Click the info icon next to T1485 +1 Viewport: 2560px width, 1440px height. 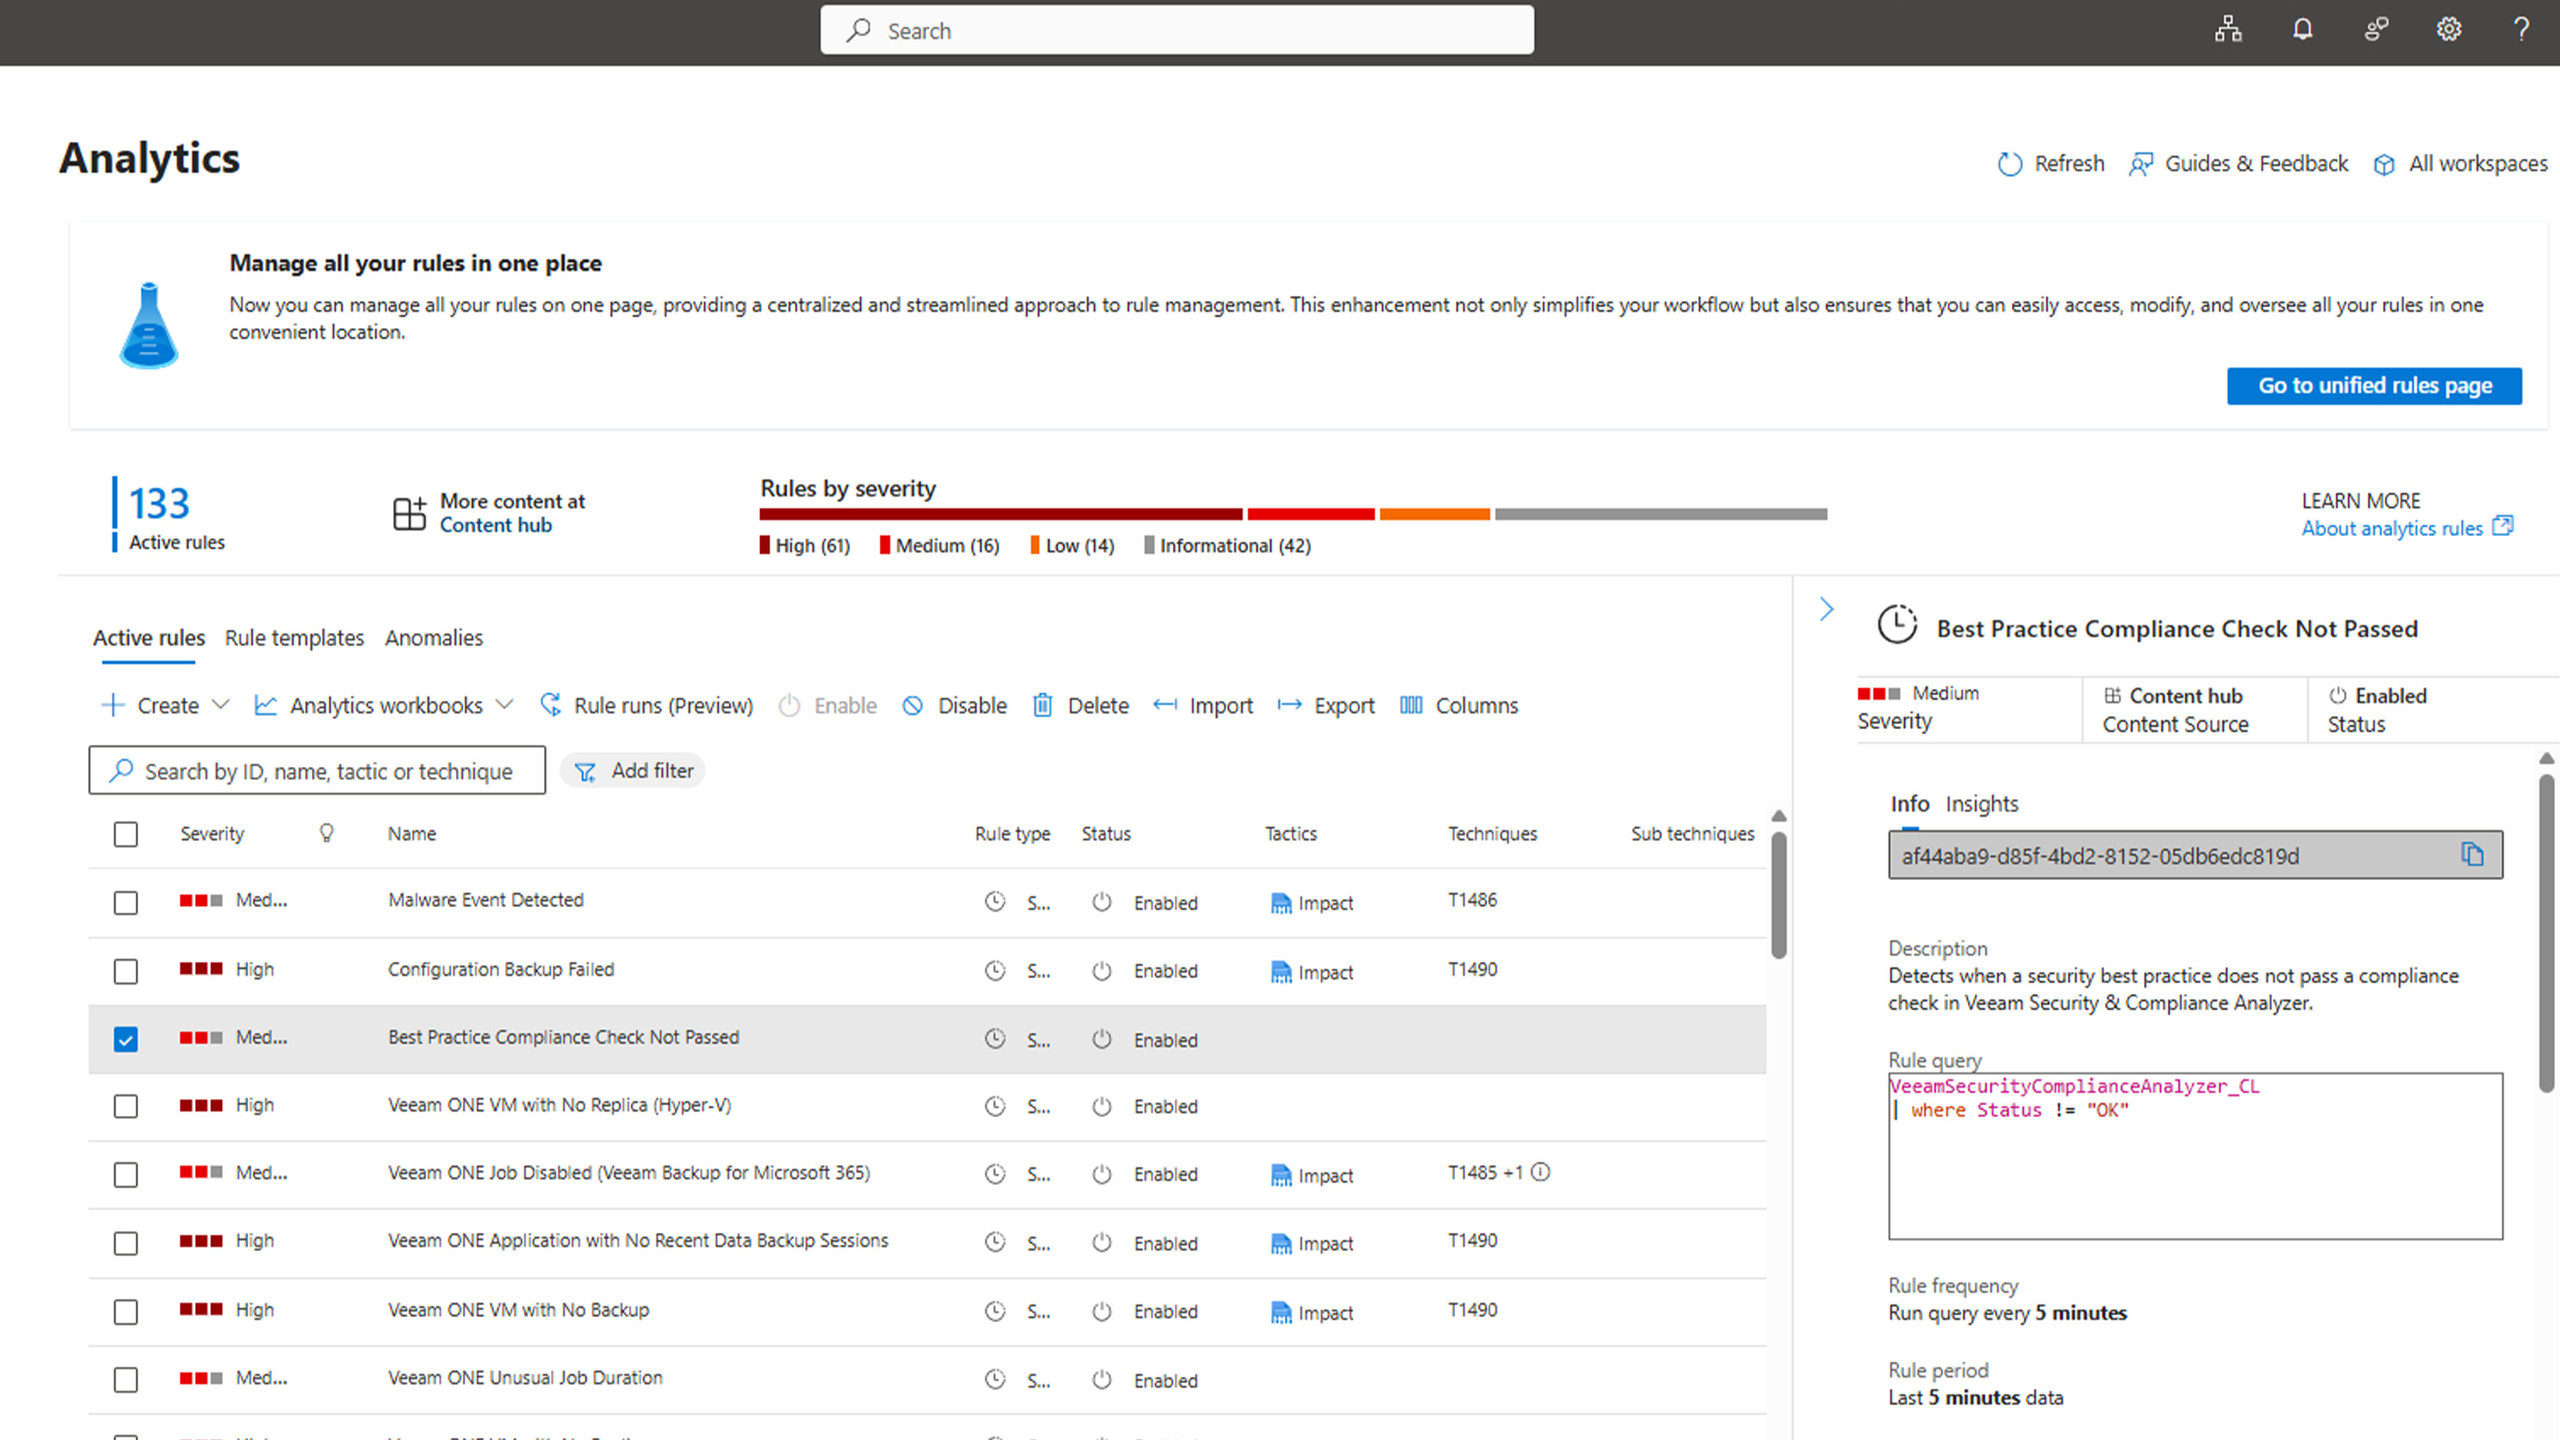pyautogui.click(x=1541, y=1172)
